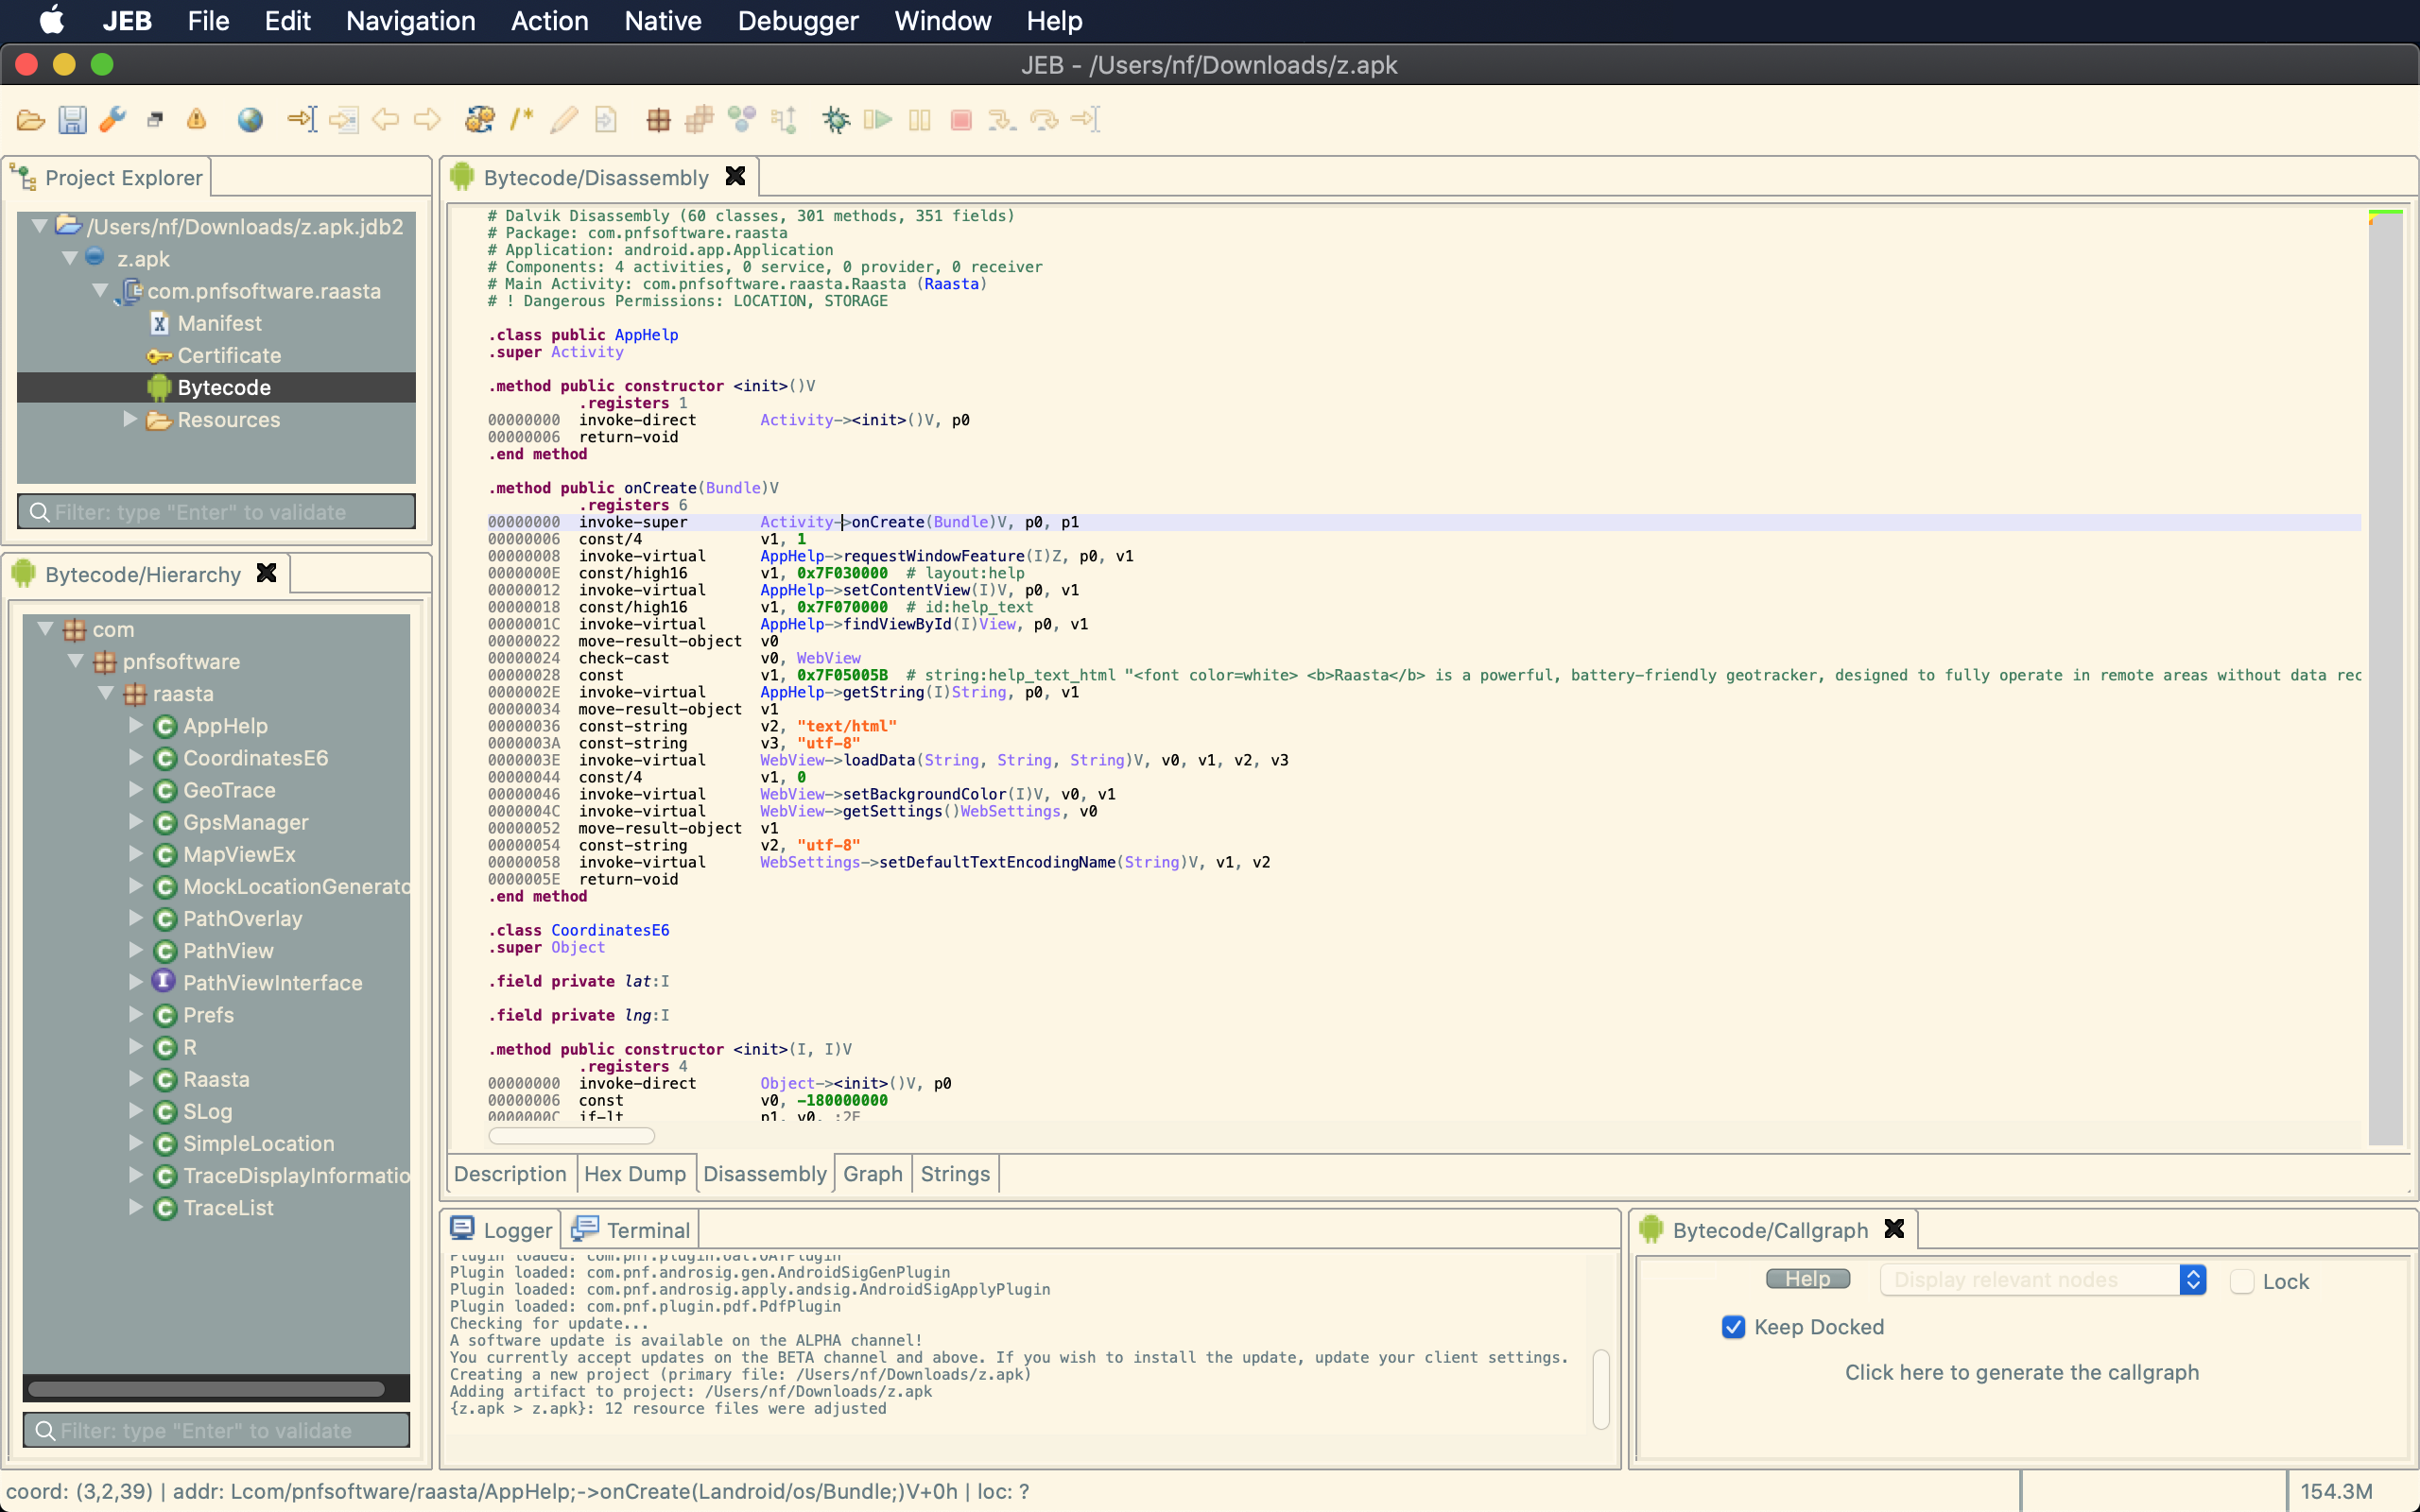2420x1512 pixels.
Task: Switch to the Graph tab
Action: [x=872, y=1173]
